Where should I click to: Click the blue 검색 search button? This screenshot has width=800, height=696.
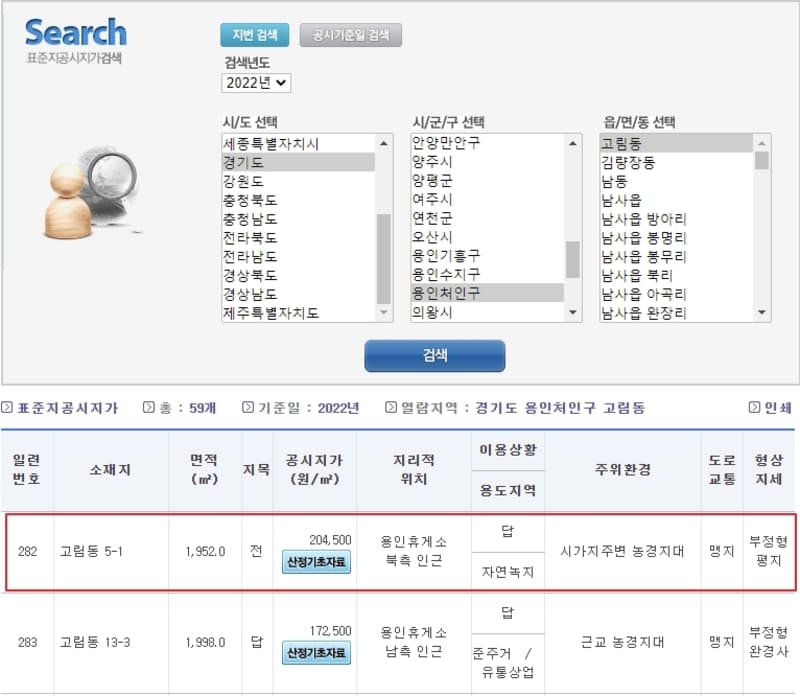(x=435, y=356)
